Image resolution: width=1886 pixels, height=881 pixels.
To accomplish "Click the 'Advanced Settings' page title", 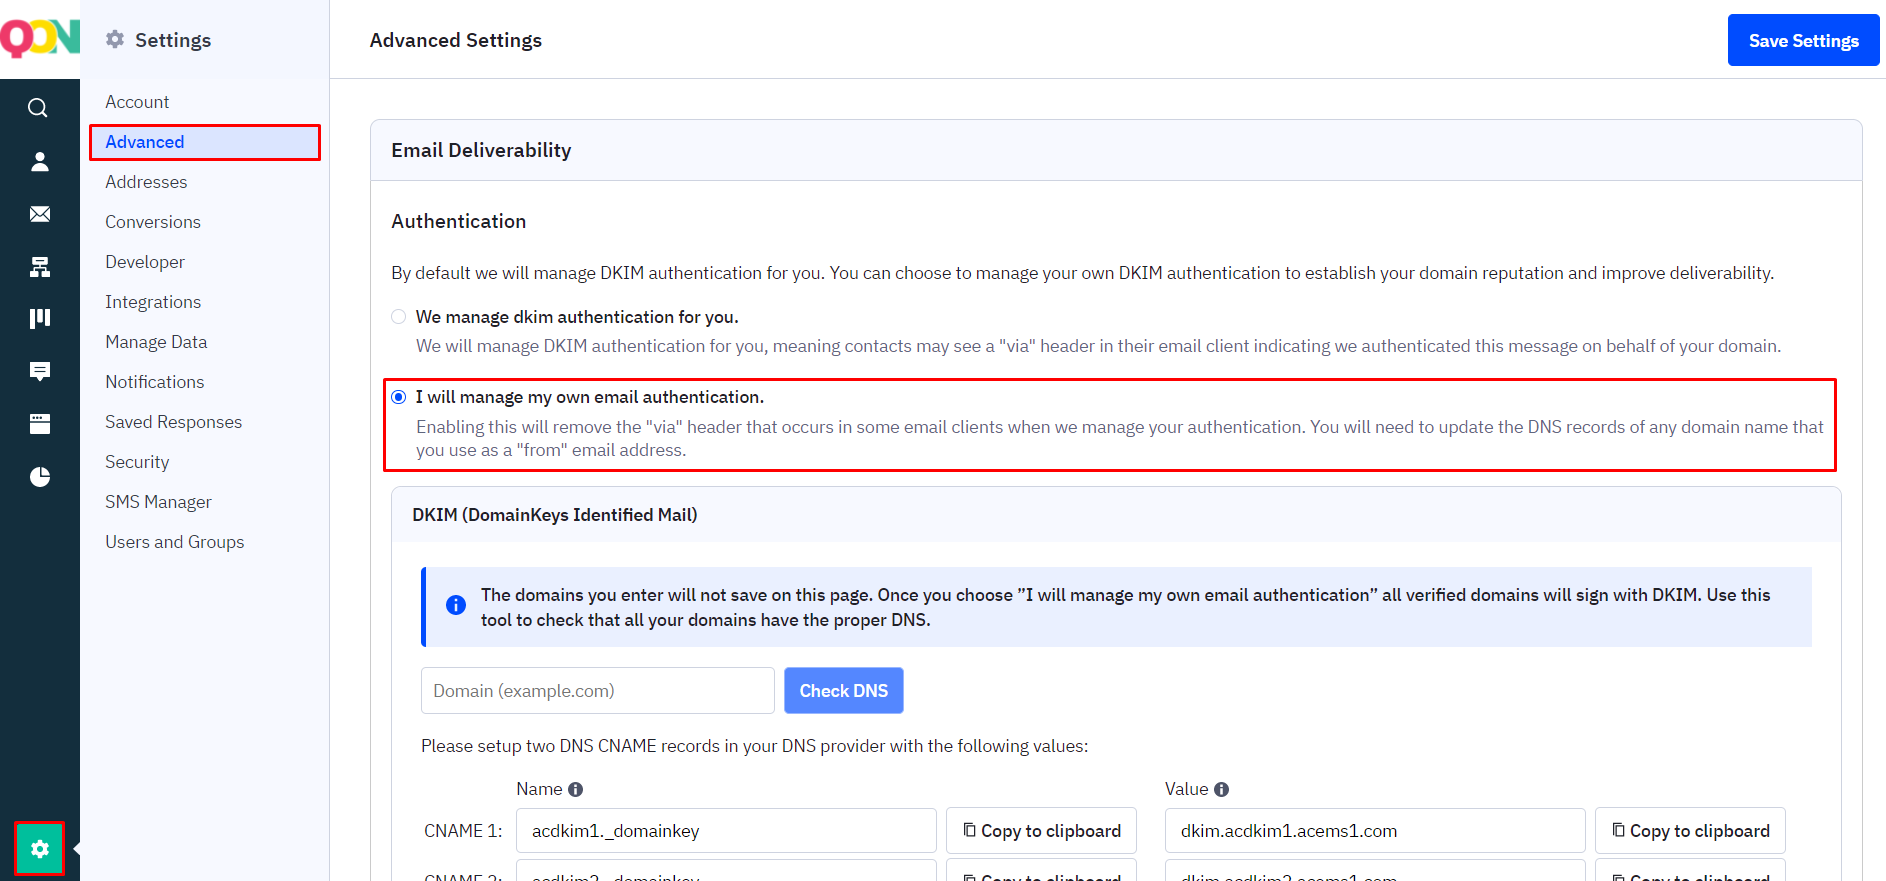I will (456, 40).
